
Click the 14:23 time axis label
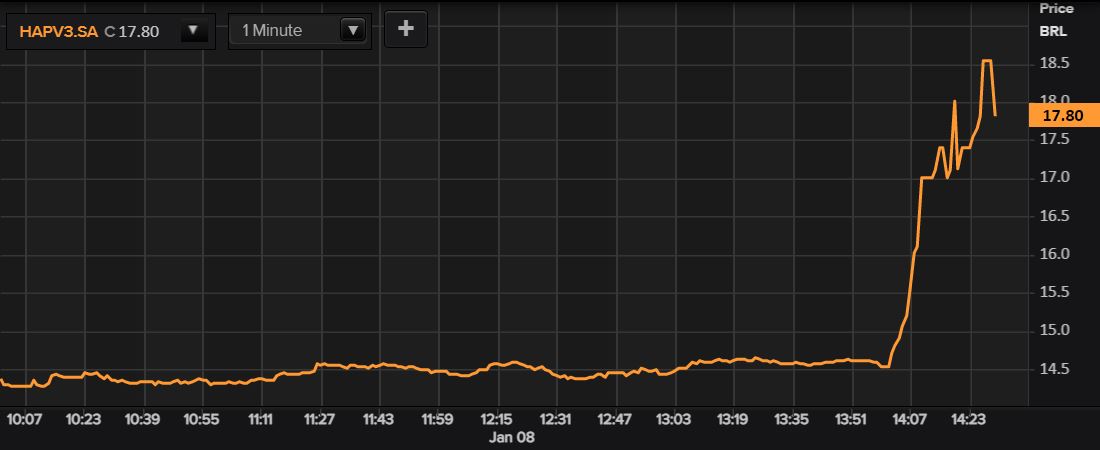[969, 419]
